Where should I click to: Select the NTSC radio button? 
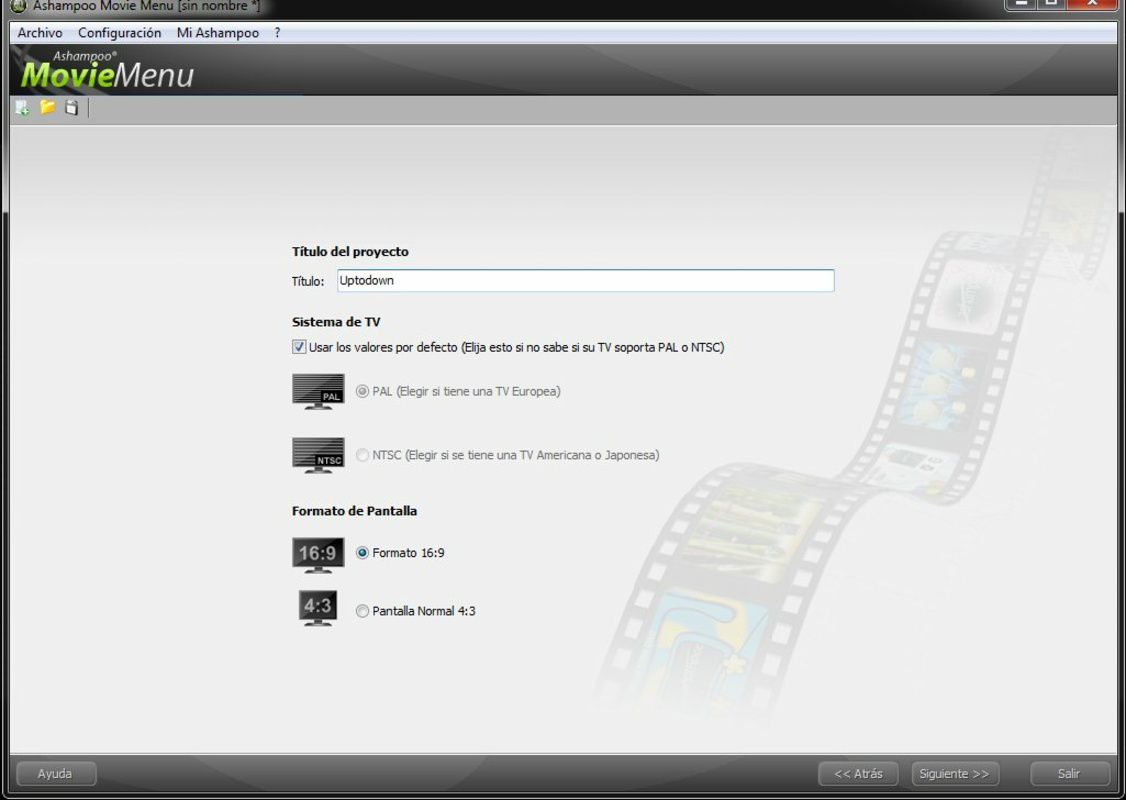362,455
